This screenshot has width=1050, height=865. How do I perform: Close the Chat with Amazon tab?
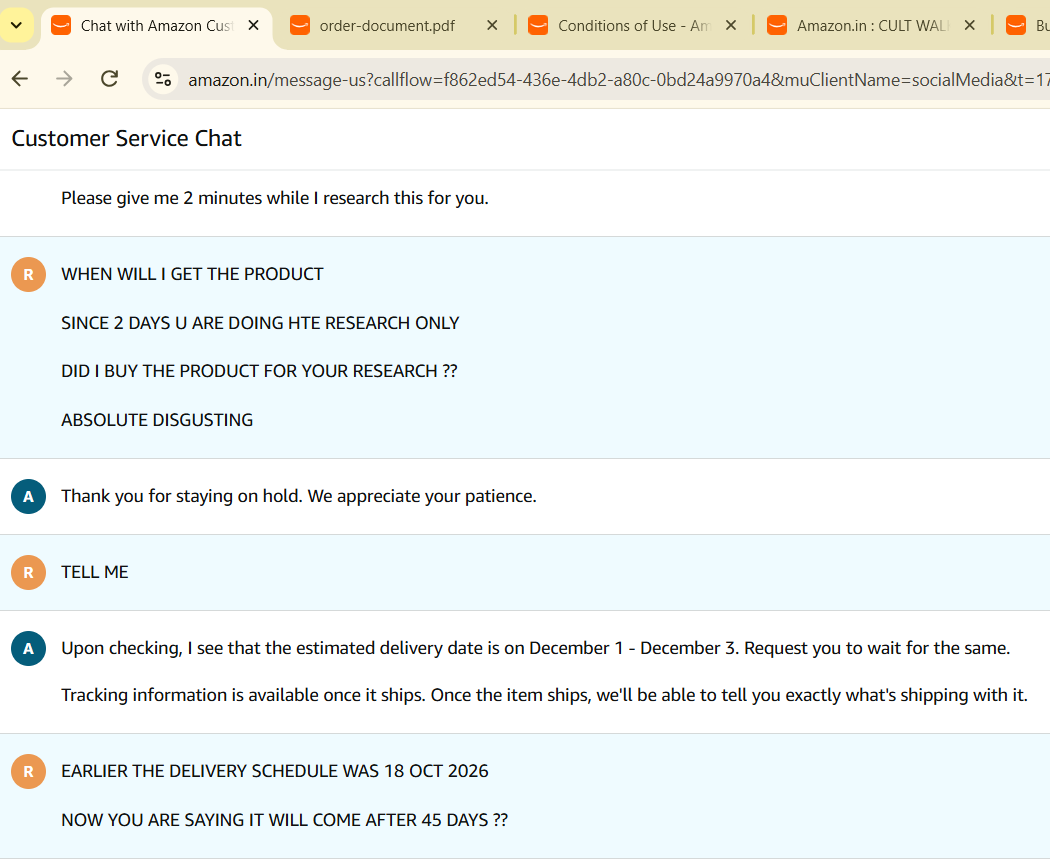[253, 25]
